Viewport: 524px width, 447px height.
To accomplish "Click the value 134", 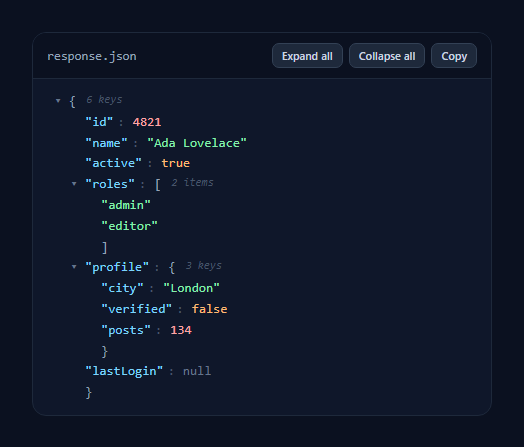I will tap(181, 330).
